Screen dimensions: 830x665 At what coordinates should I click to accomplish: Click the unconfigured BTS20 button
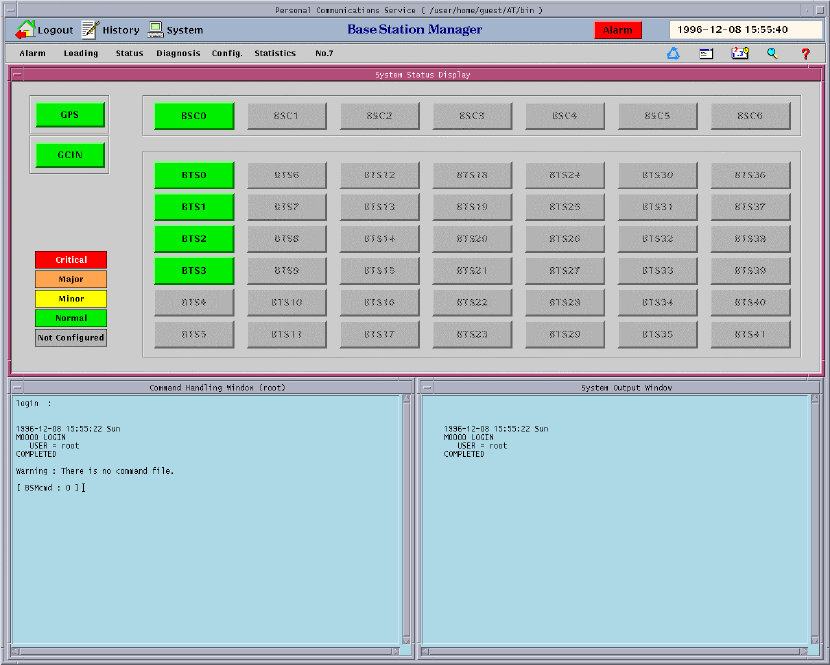coord(472,238)
